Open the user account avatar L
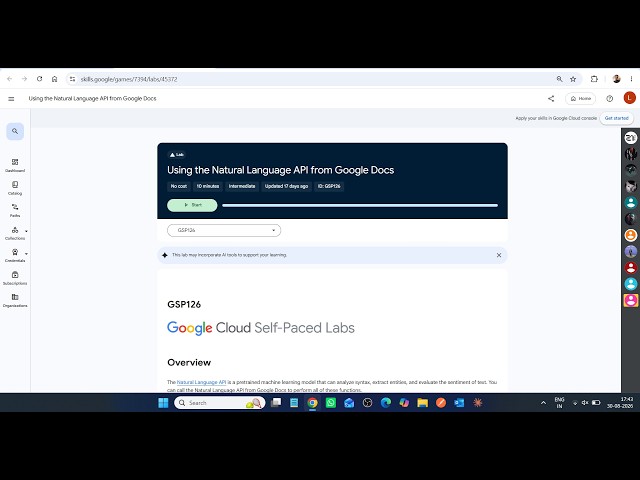Screen dimensions: 640x480 pos(629,98)
